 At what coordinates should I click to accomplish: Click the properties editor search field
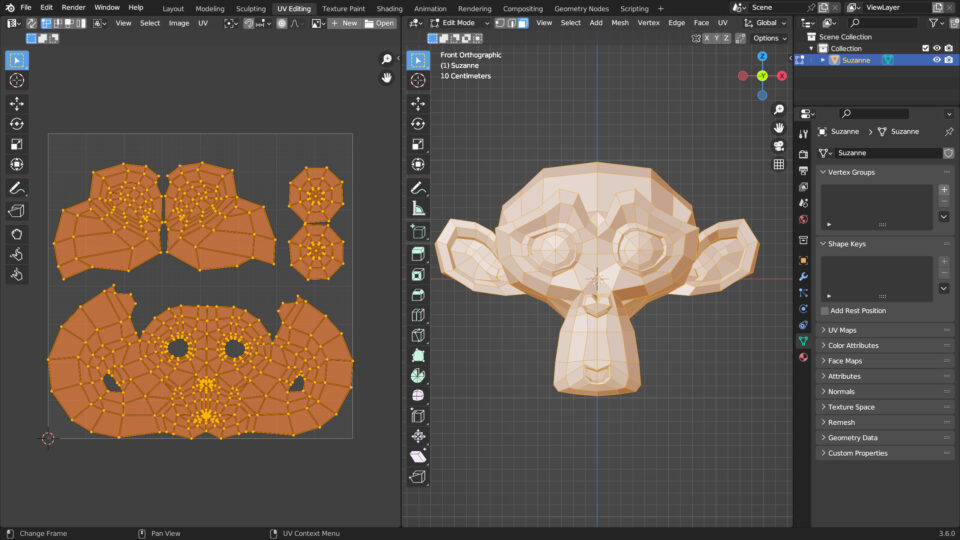(x=874, y=113)
